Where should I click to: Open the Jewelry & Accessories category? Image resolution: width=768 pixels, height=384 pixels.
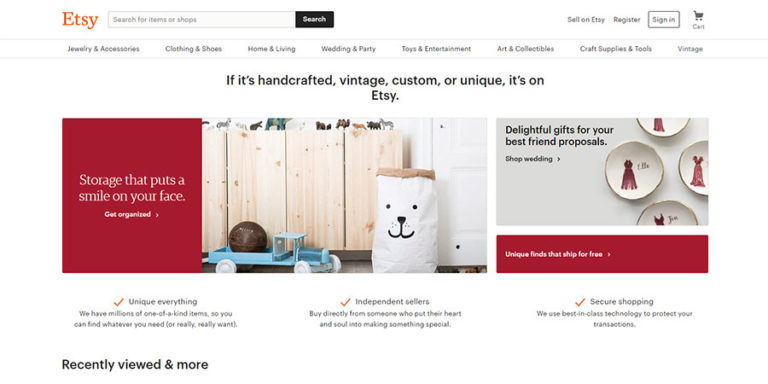(103, 49)
